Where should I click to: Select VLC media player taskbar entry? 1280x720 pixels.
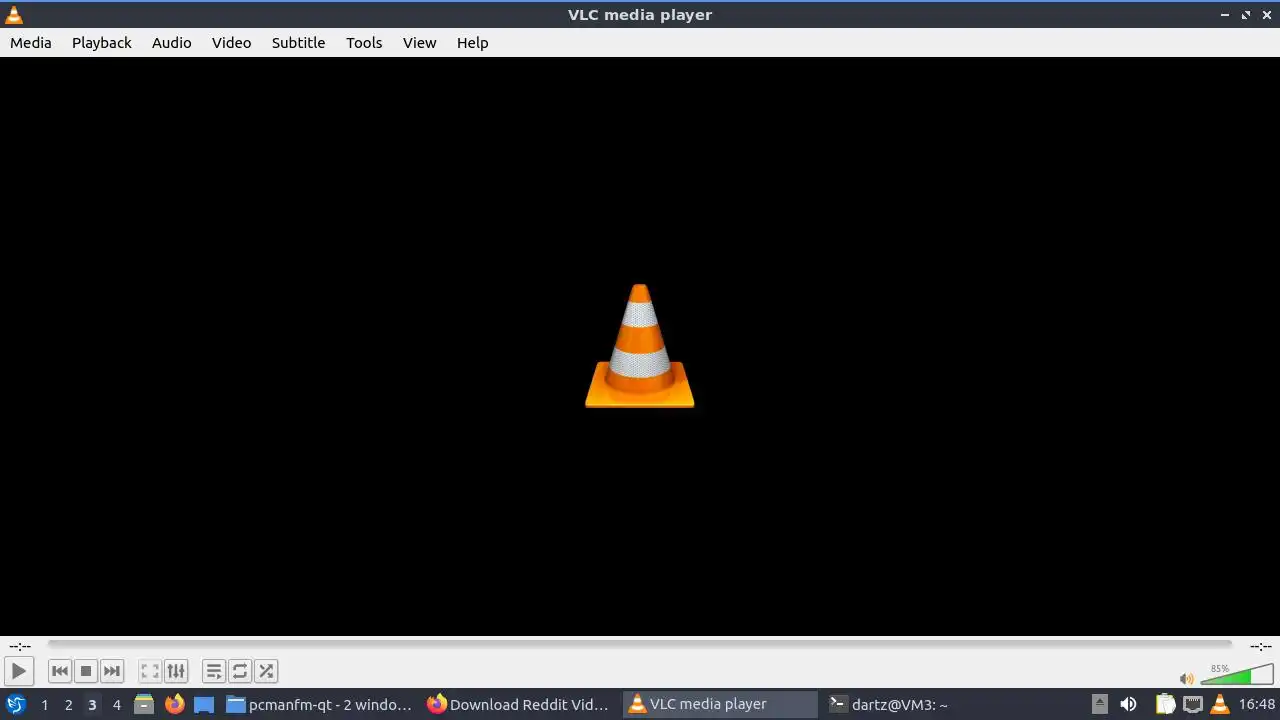[720, 704]
